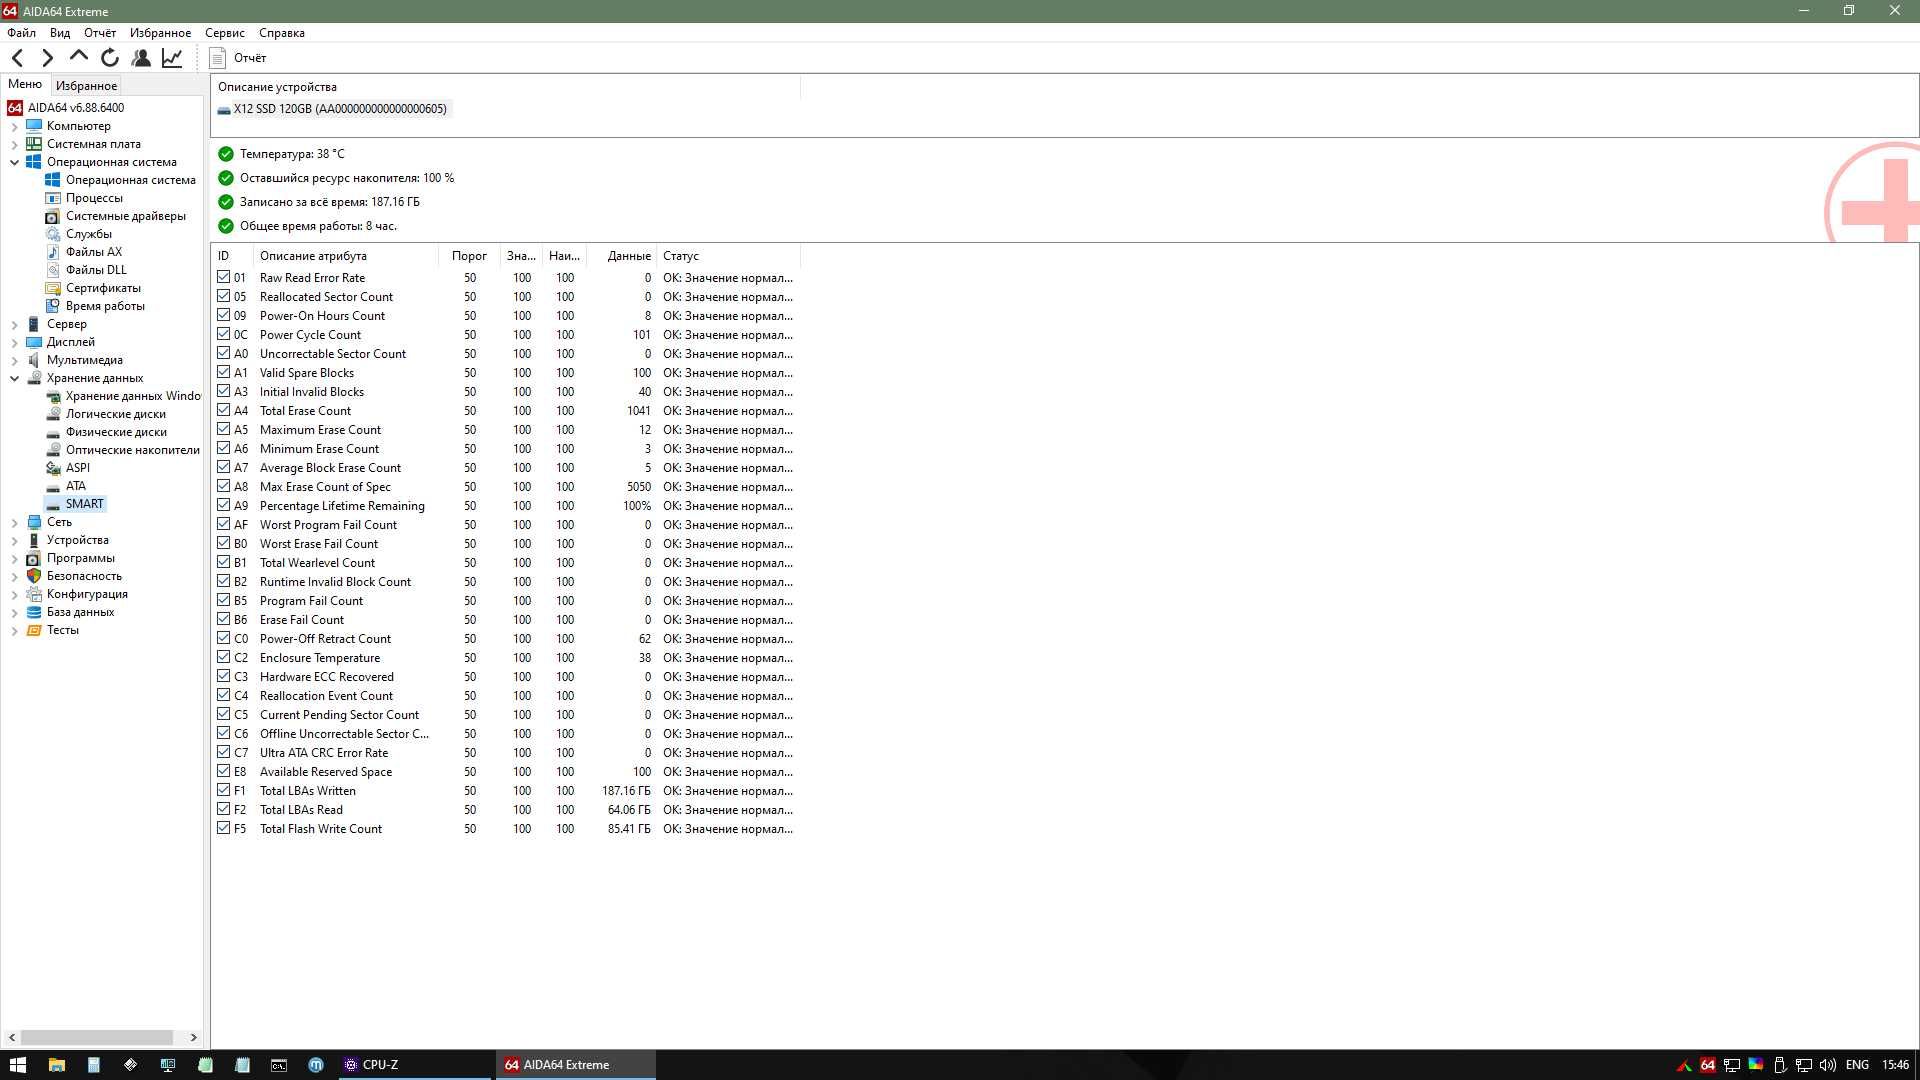This screenshot has height=1080, width=1920.
Task: Open the Справка menu
Action: (282, 33)
